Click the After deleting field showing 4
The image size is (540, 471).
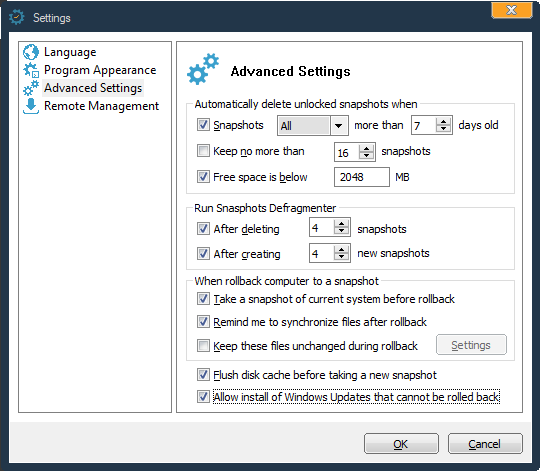(x=322, y=227)
